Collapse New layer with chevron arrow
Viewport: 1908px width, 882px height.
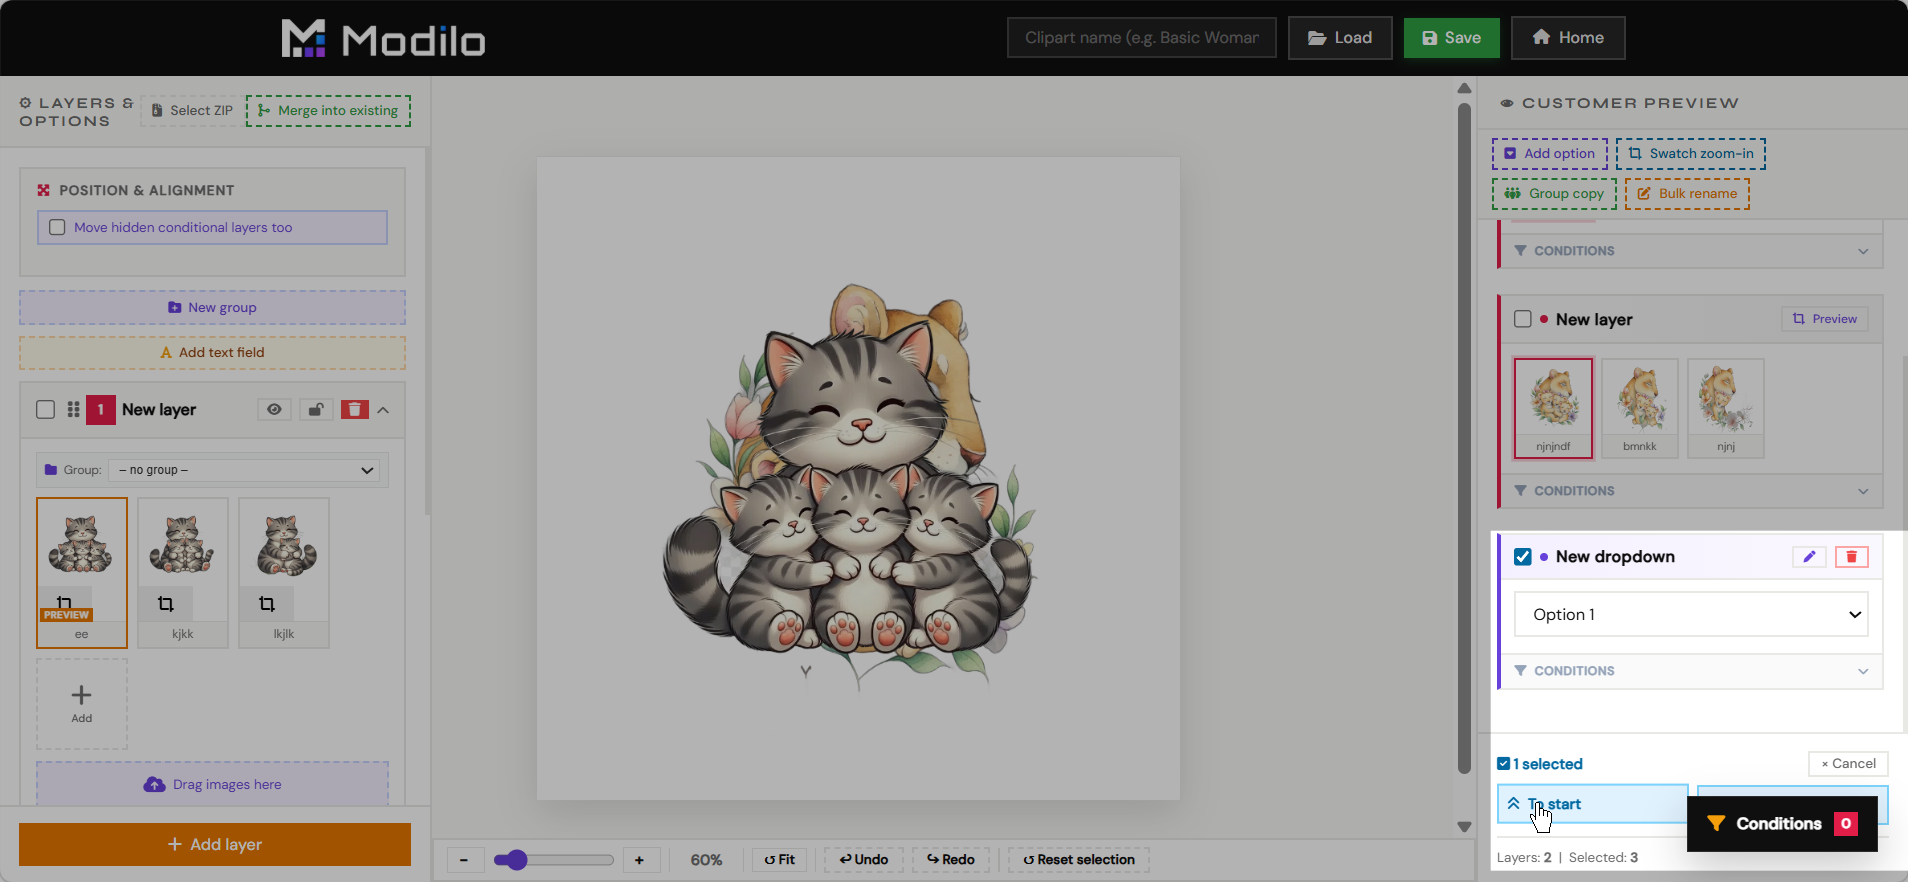[x=384, y=410]
